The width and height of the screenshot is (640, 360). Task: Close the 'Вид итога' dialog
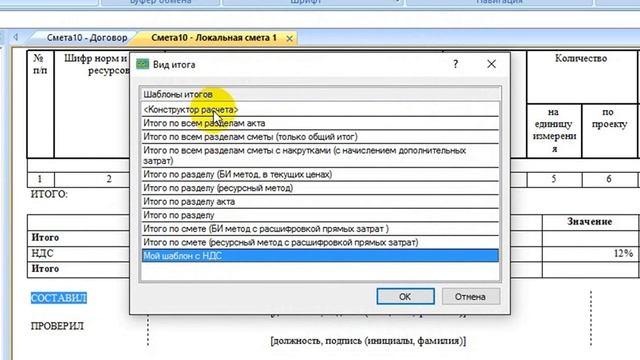coord(491,64)
